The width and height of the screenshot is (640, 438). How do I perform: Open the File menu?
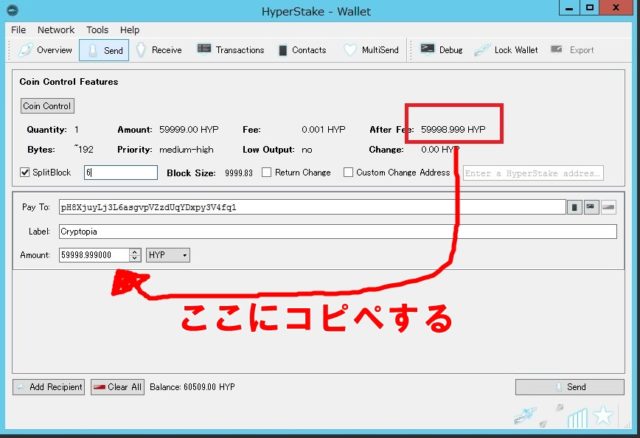click(18, 30)
